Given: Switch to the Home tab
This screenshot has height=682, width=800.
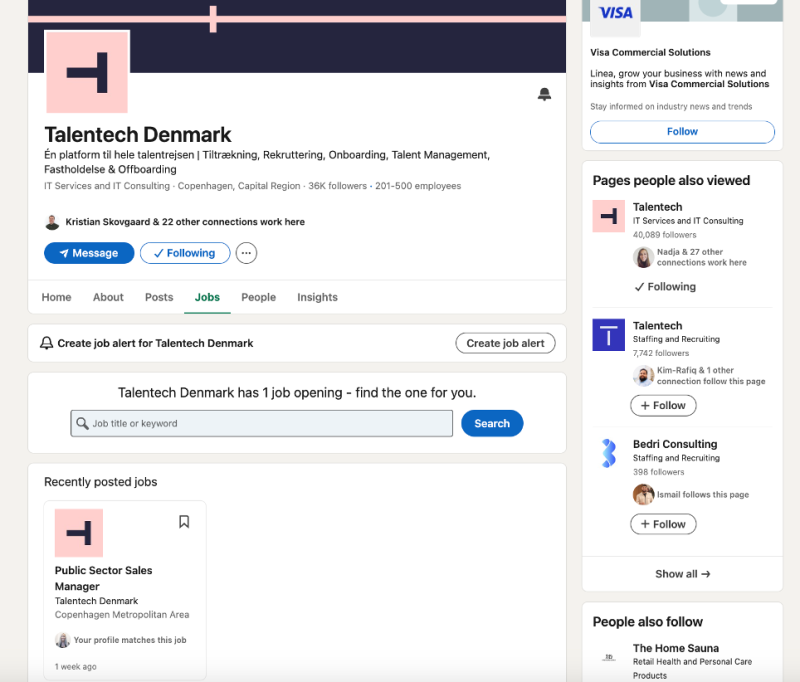Looking at the screenshot, I should pos(57,297).
